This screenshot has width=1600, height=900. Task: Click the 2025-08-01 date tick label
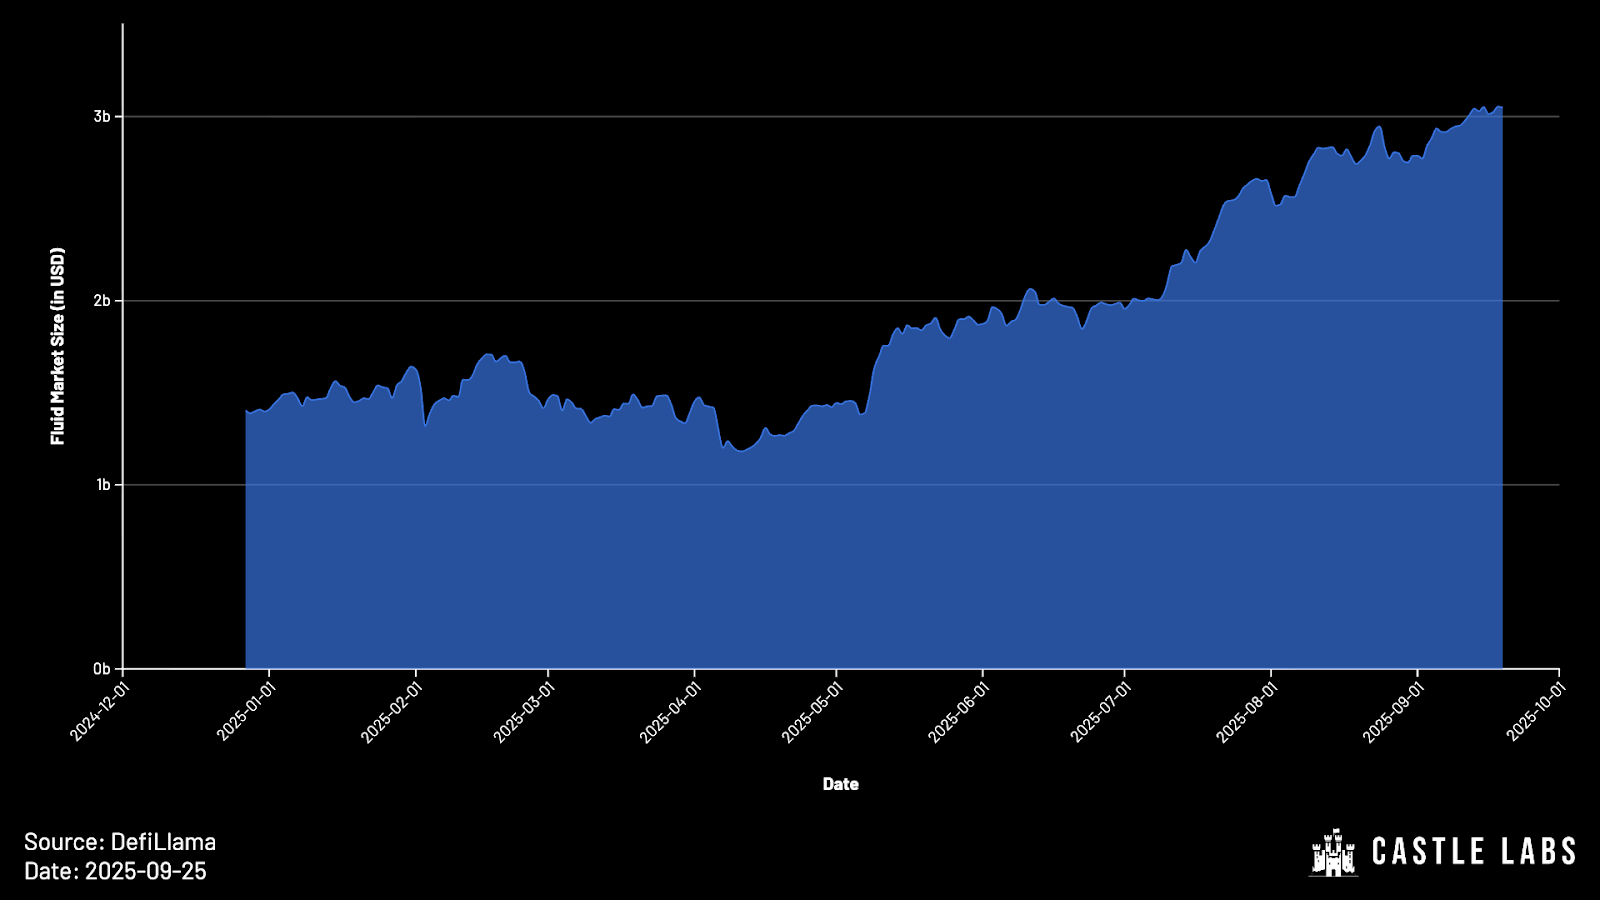(x=1246, y=711)
